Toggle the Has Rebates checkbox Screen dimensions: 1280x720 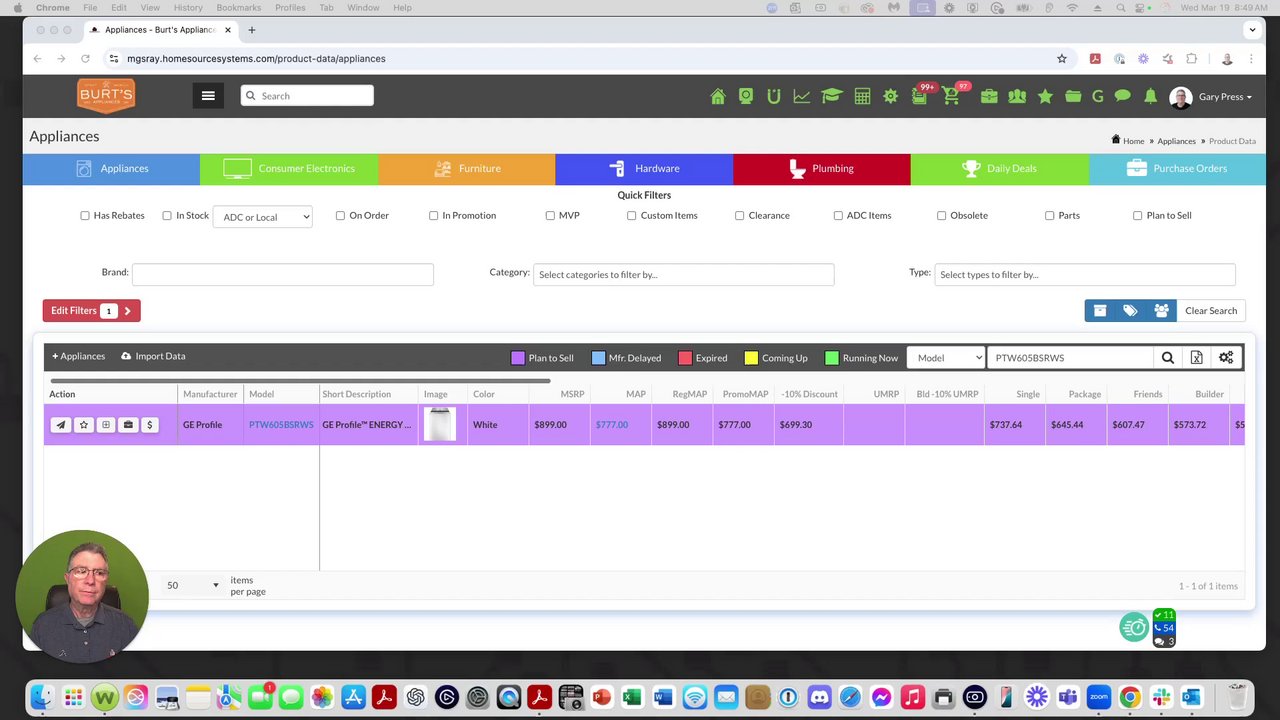85,216
